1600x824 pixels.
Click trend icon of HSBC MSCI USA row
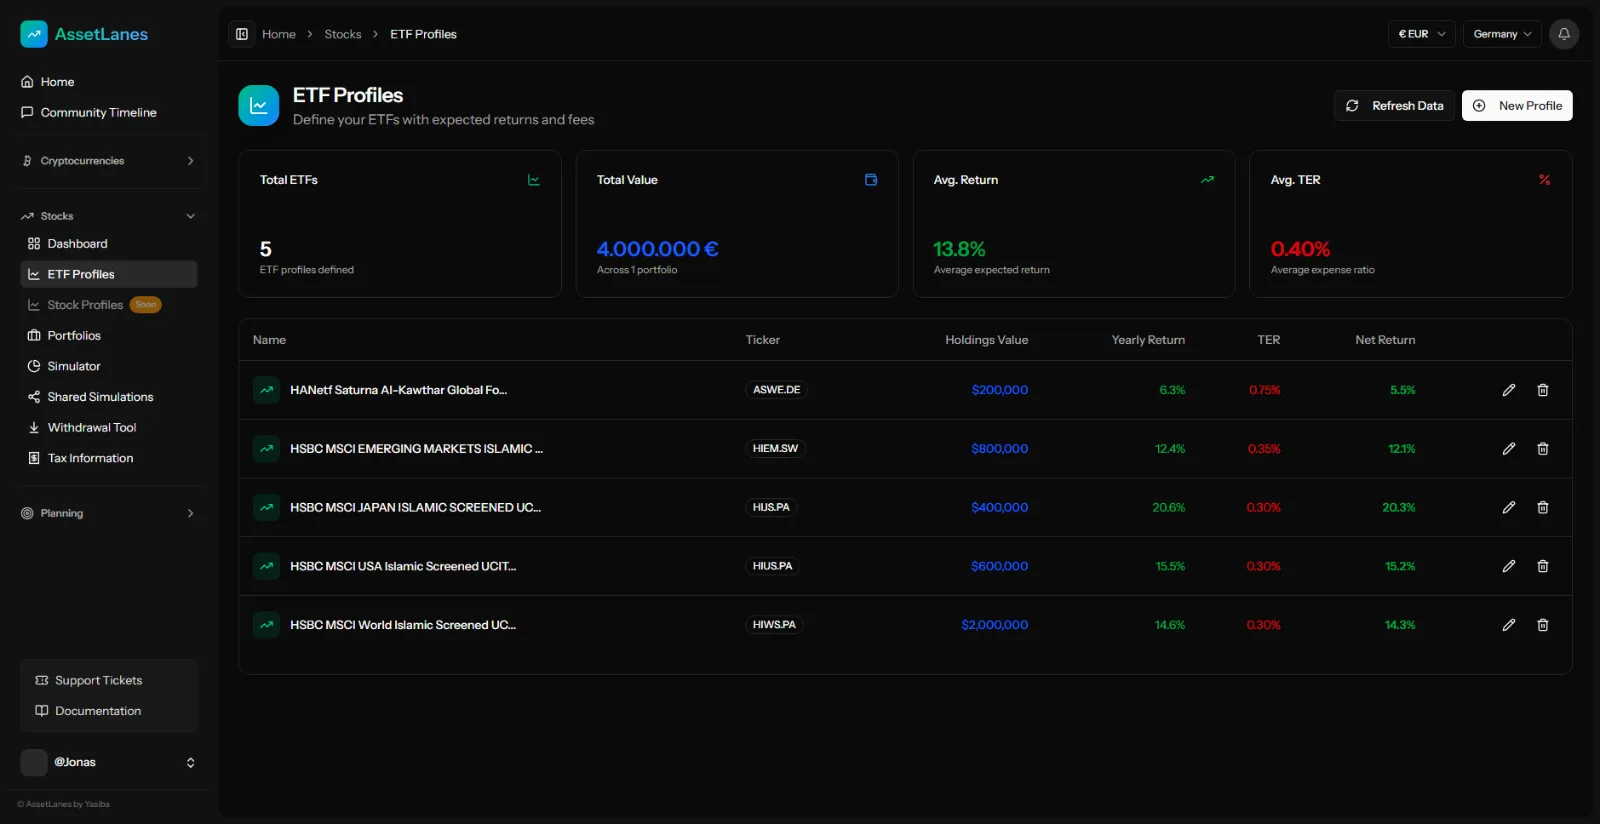pyautogui.click(x=267, y=566)
